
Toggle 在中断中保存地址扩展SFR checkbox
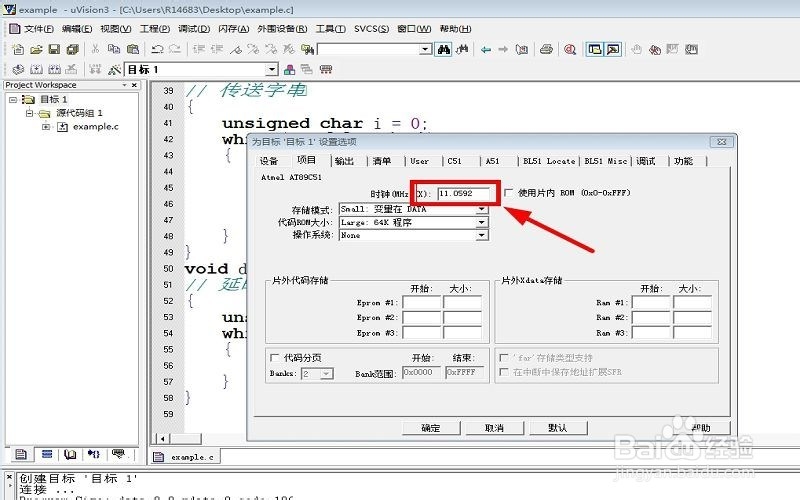[504, 372]
